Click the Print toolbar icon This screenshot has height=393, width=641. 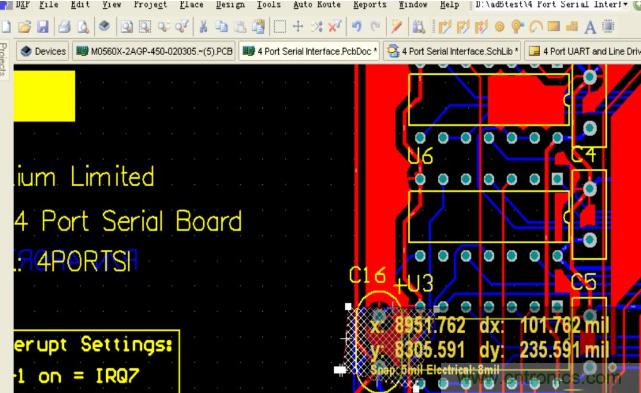[x=64, y=27]
